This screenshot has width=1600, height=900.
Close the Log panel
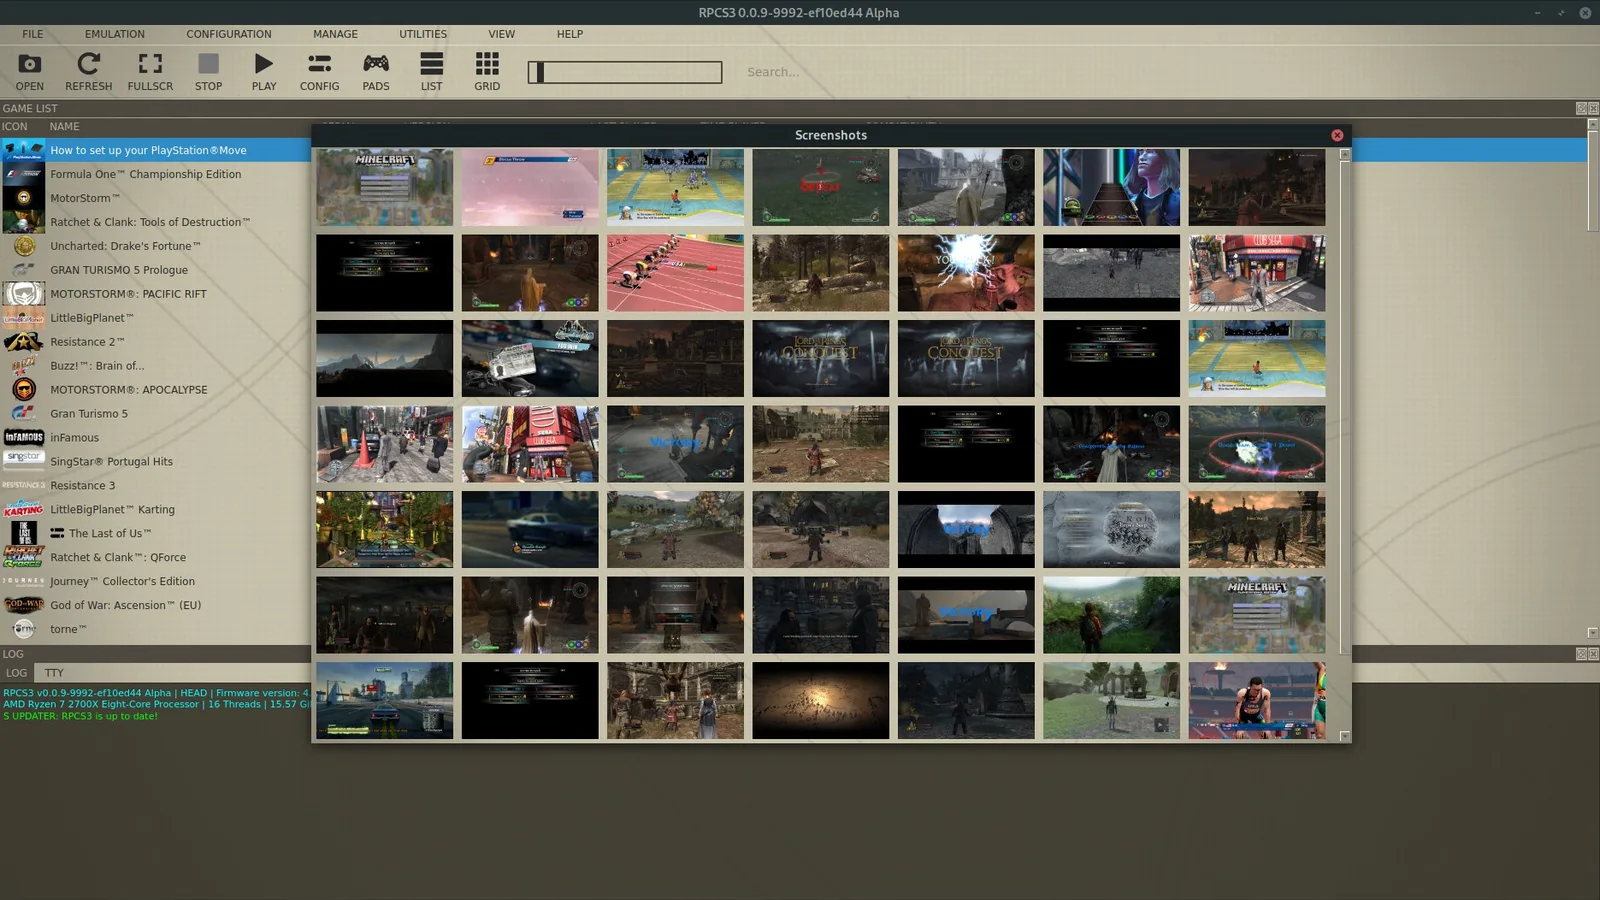point(1593,654)
